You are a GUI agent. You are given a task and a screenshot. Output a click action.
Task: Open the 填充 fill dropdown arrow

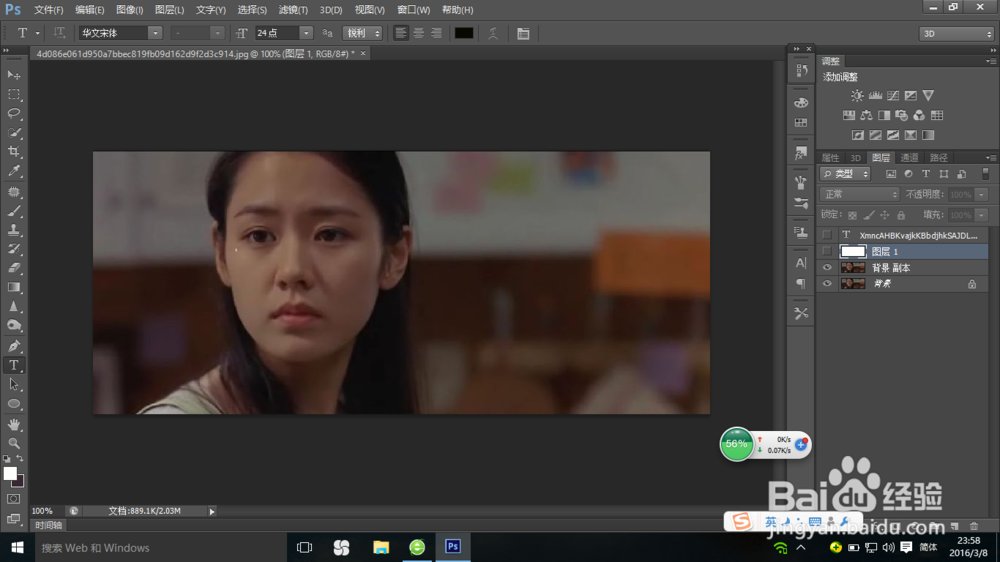pyautogui.click(x=982, y=215)
